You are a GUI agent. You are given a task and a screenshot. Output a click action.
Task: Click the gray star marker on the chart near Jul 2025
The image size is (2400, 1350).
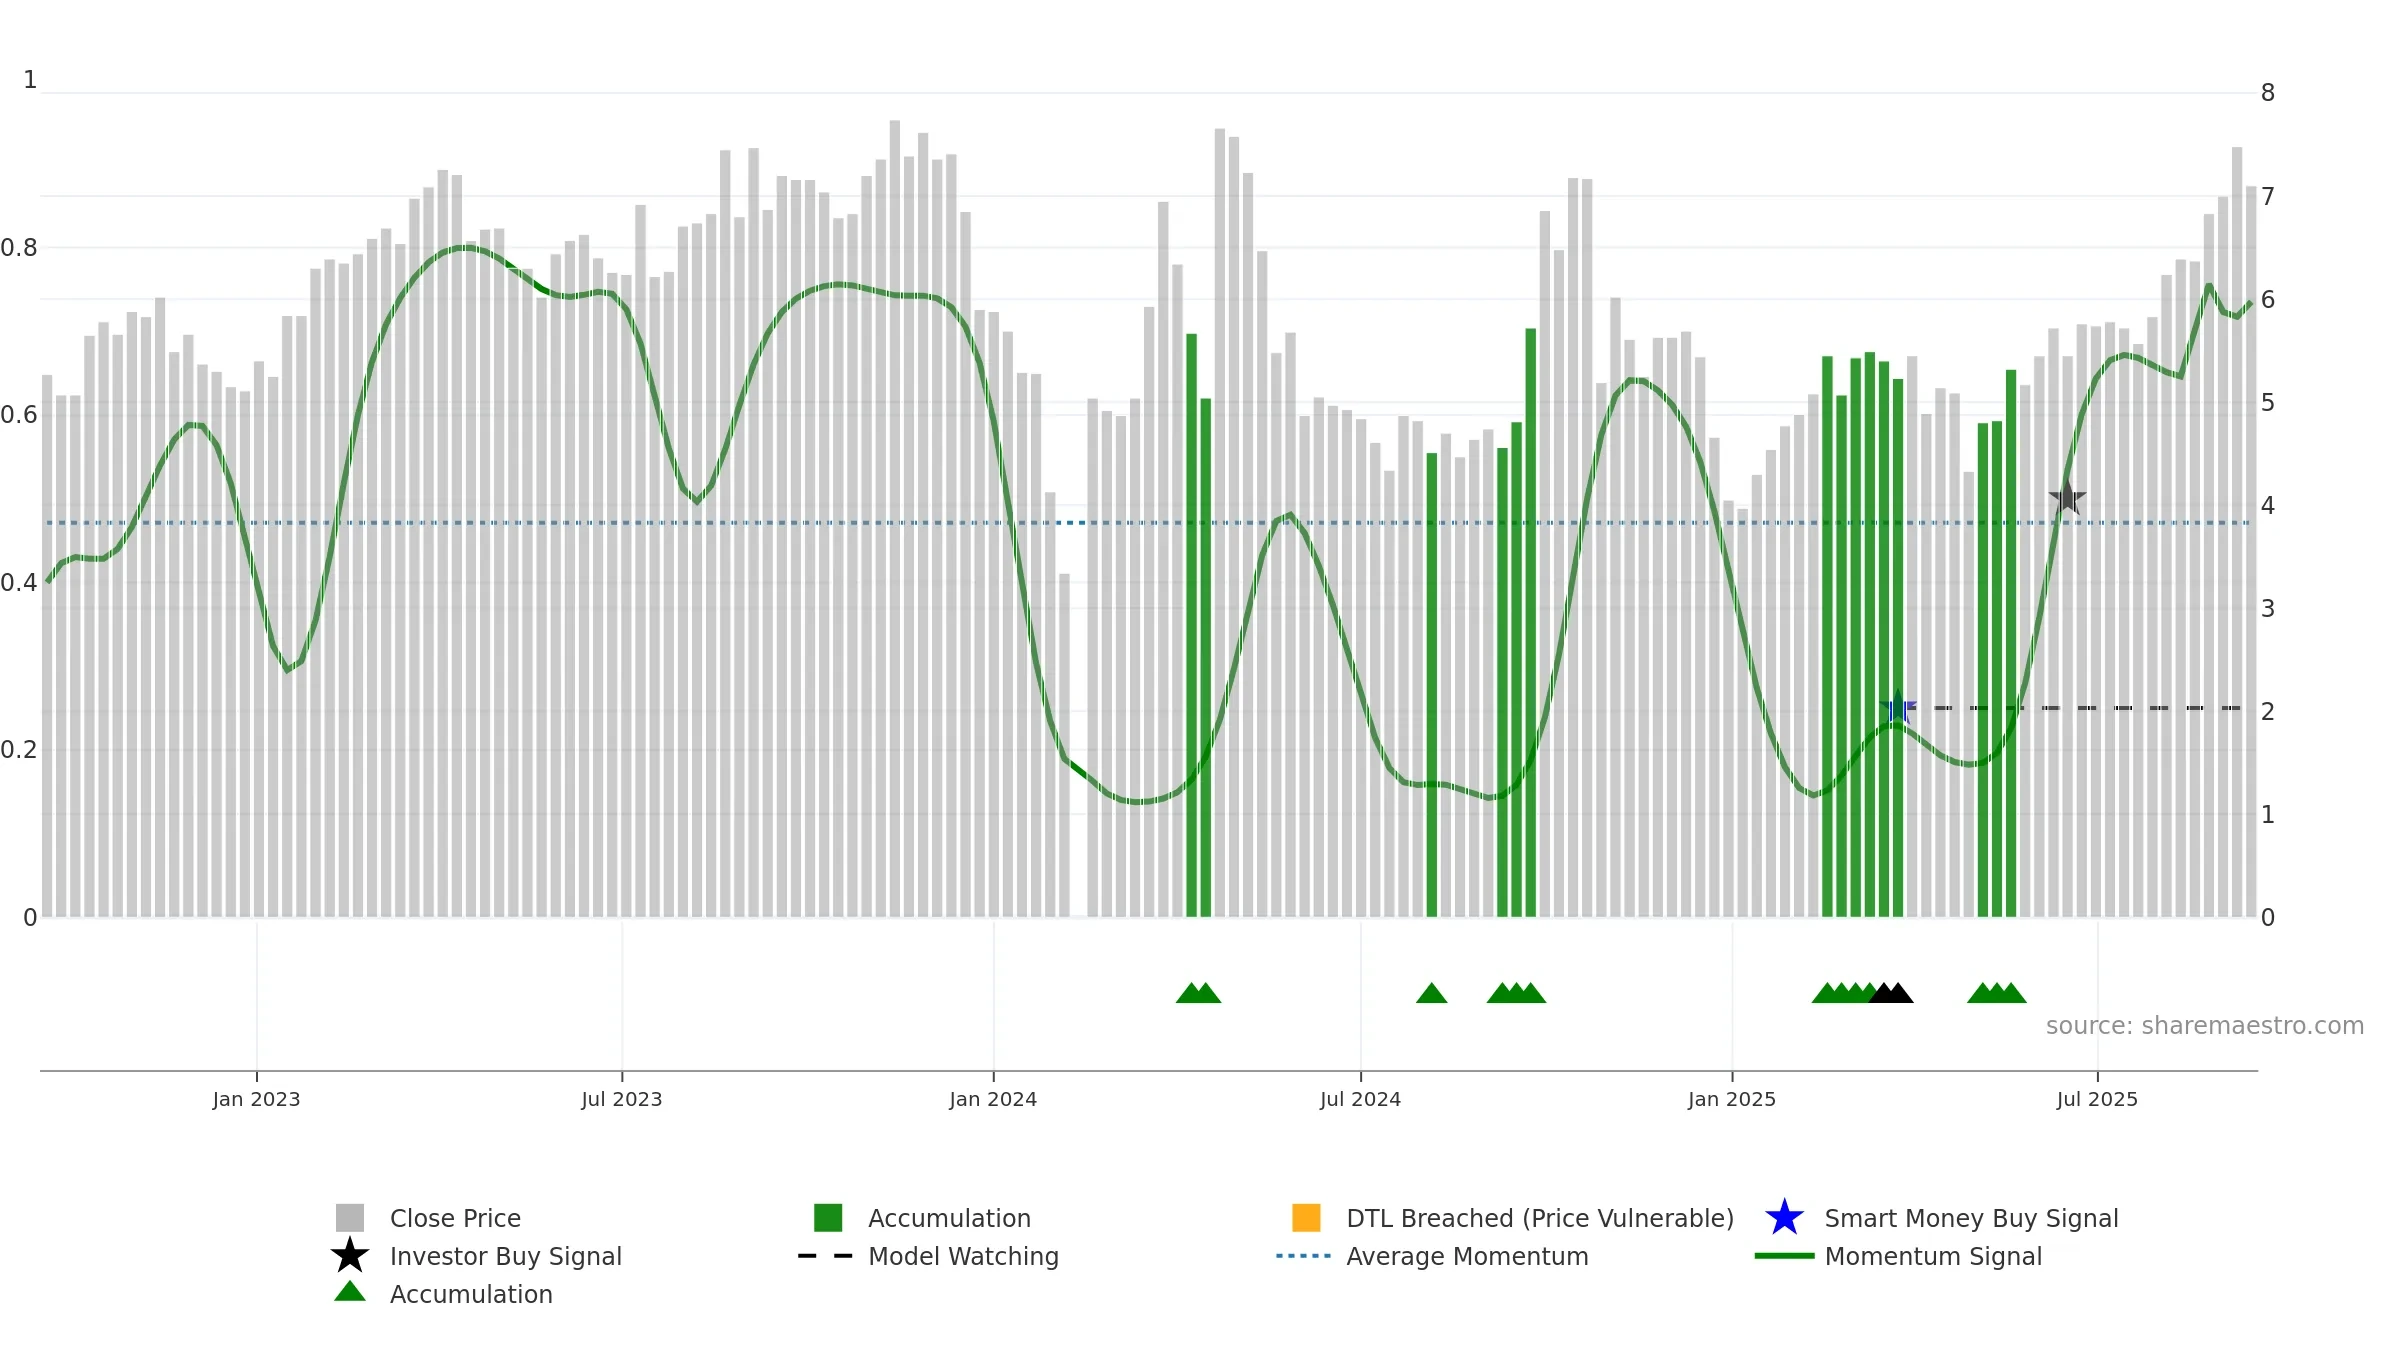[2067, 497]
